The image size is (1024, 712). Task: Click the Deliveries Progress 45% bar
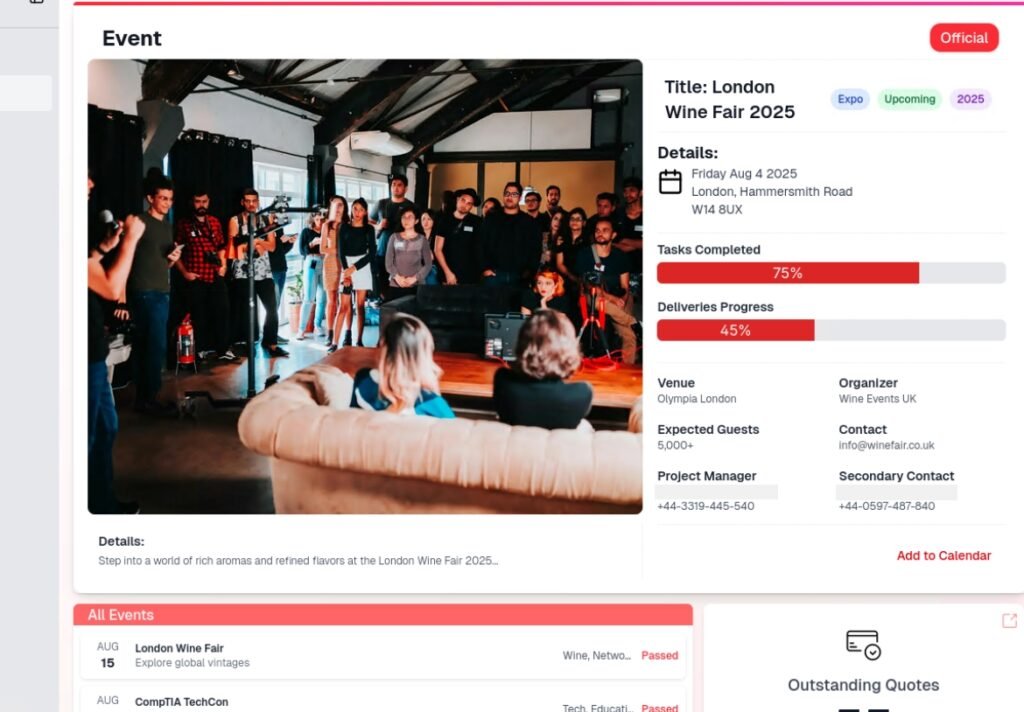(831, 331)
